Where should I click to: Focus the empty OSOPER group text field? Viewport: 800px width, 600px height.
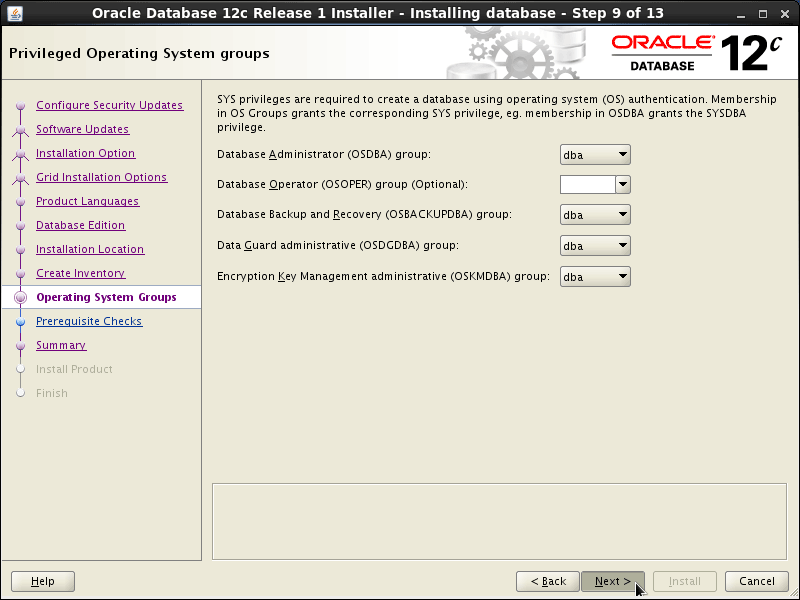click(588, 185)
